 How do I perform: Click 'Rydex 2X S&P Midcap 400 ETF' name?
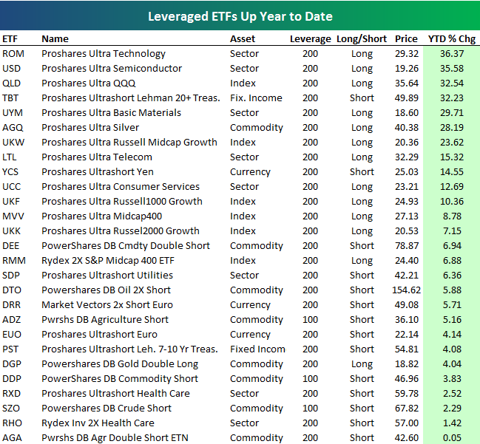pyautogui.click(x=108, y=260)
